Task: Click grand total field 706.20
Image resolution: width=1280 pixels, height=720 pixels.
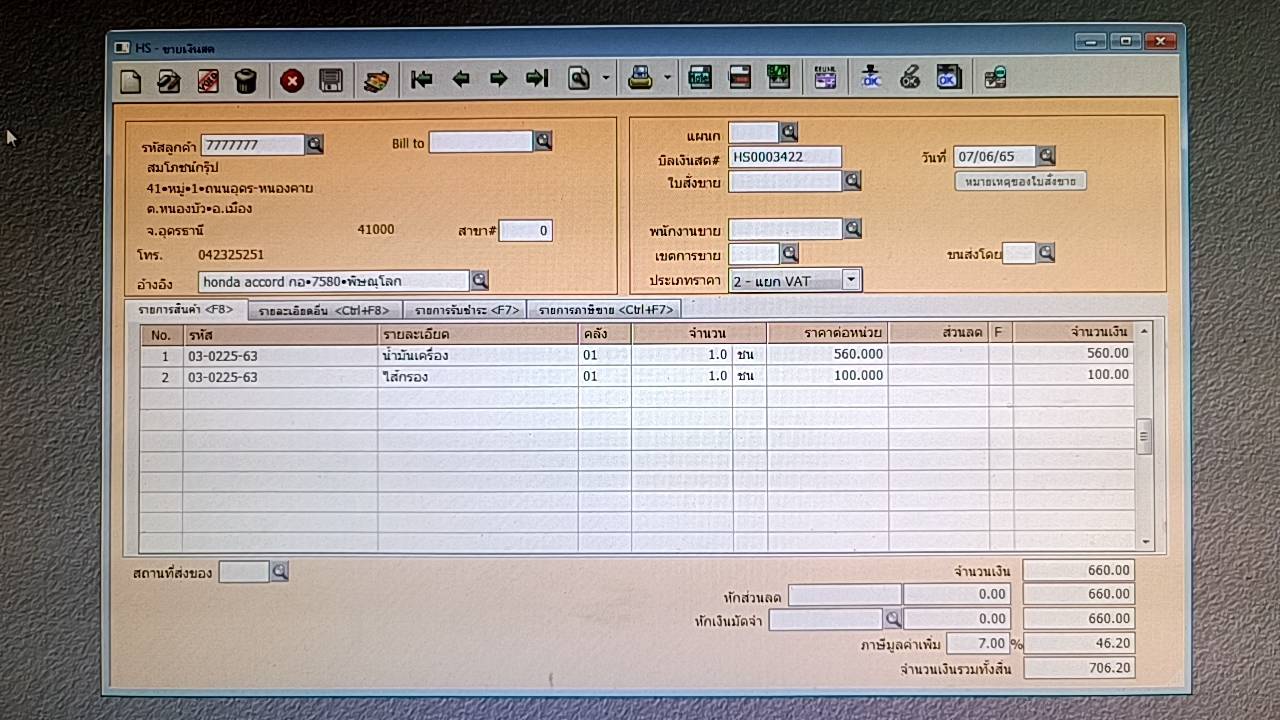Action: (1079, 668)
